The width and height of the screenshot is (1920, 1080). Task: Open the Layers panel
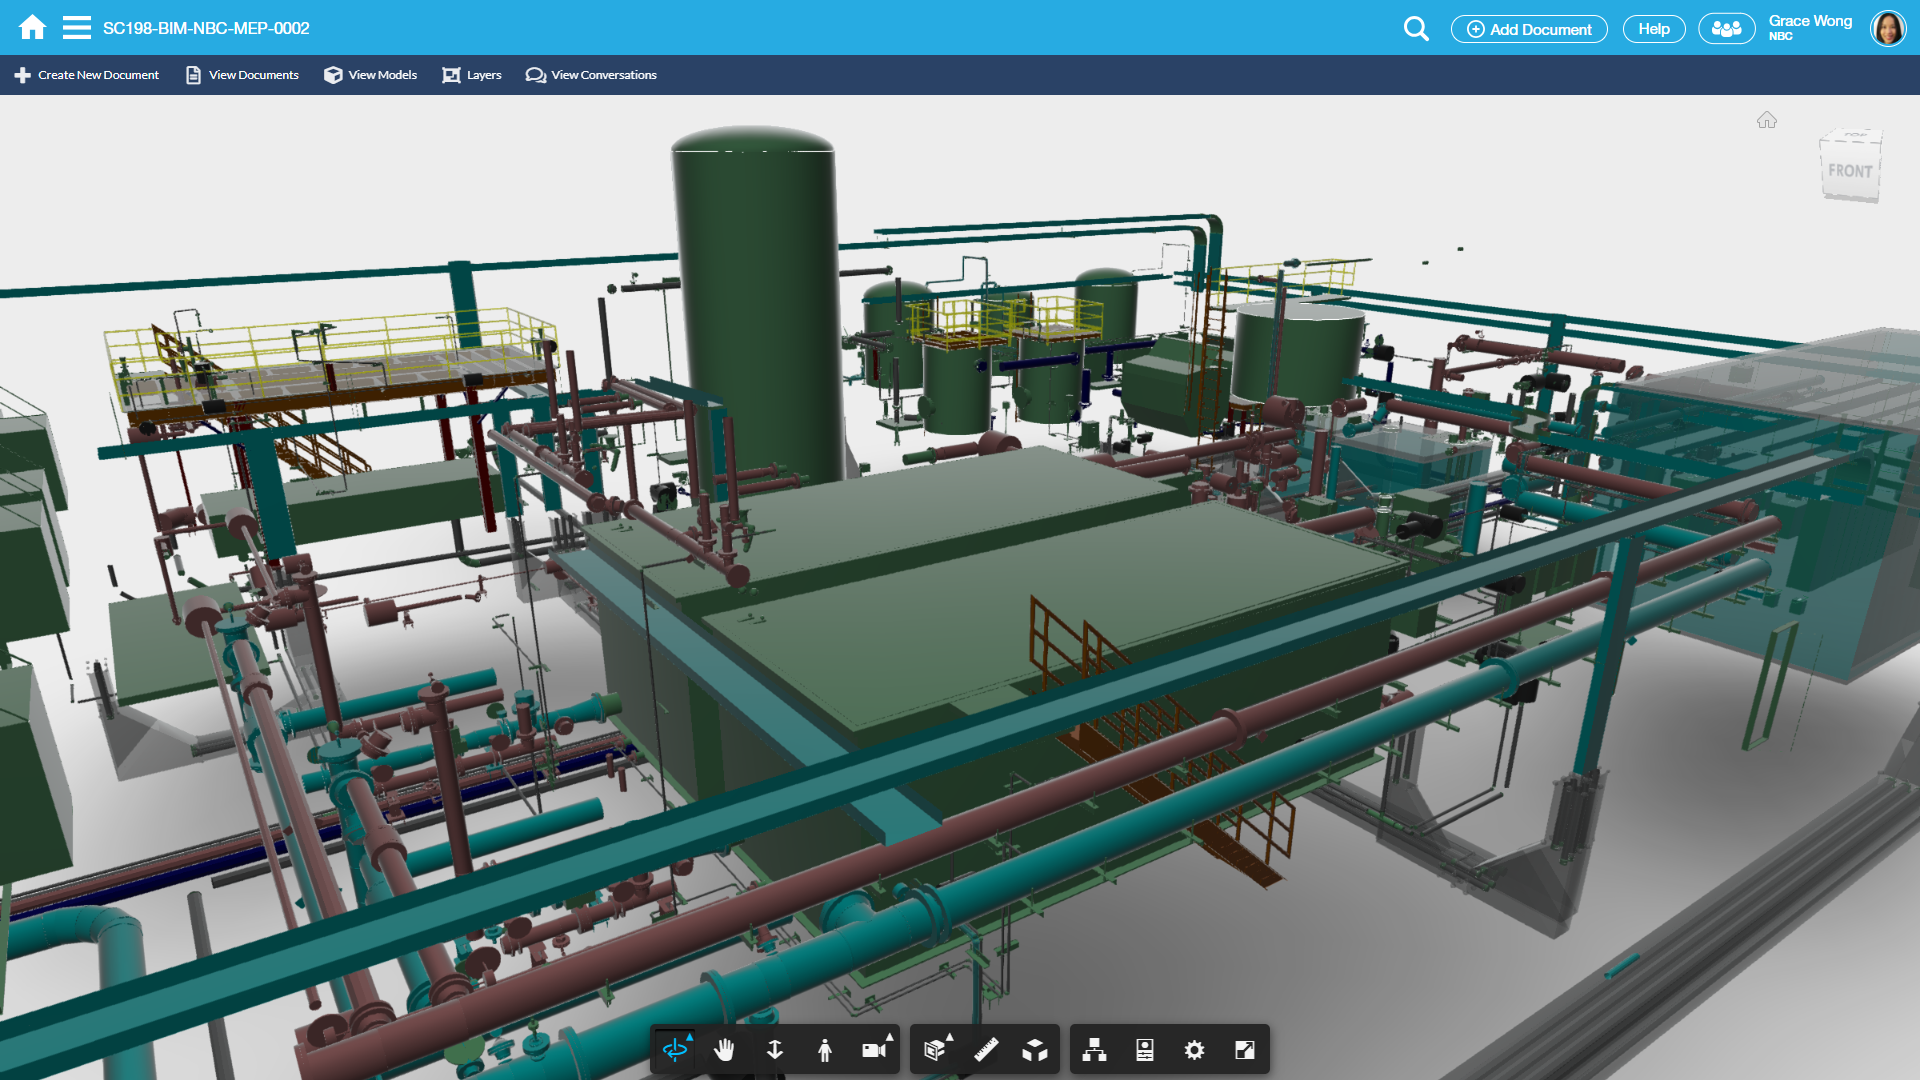[472, 75]
